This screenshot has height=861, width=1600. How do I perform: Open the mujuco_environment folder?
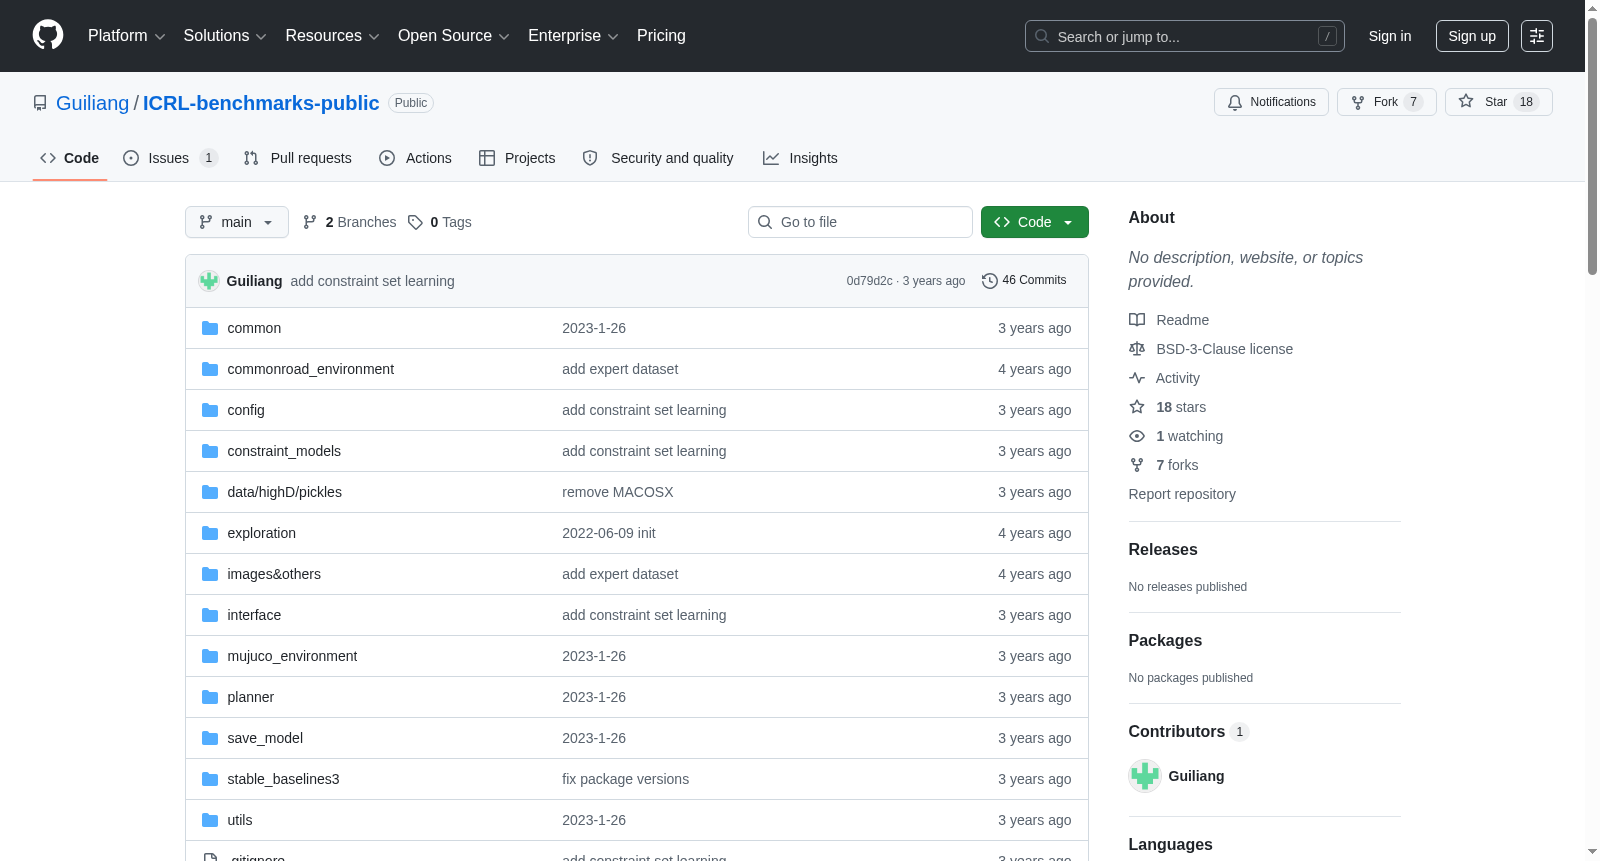pos(292,656)
